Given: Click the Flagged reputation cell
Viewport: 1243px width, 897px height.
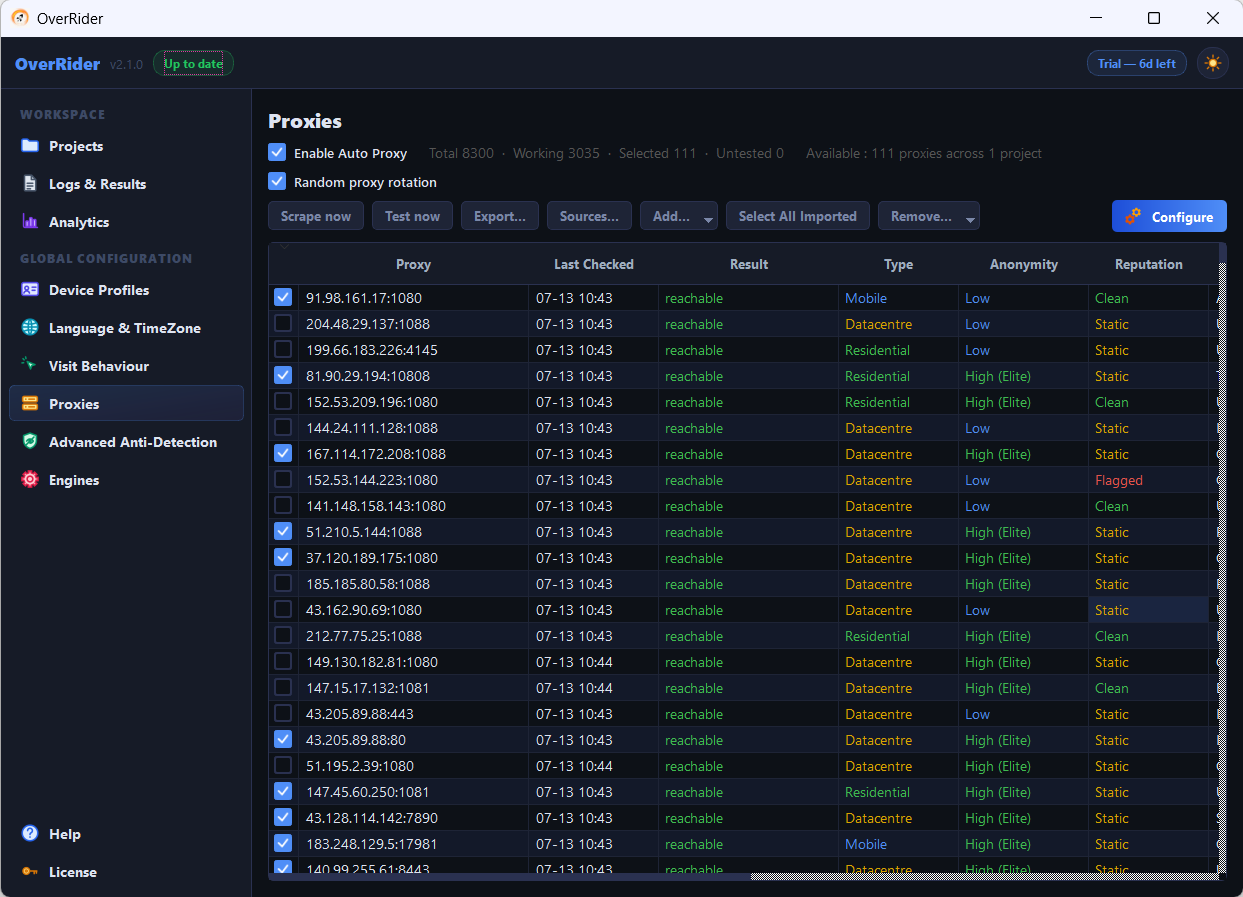Looking at the screenshot, I should [x=1149, y=480].
